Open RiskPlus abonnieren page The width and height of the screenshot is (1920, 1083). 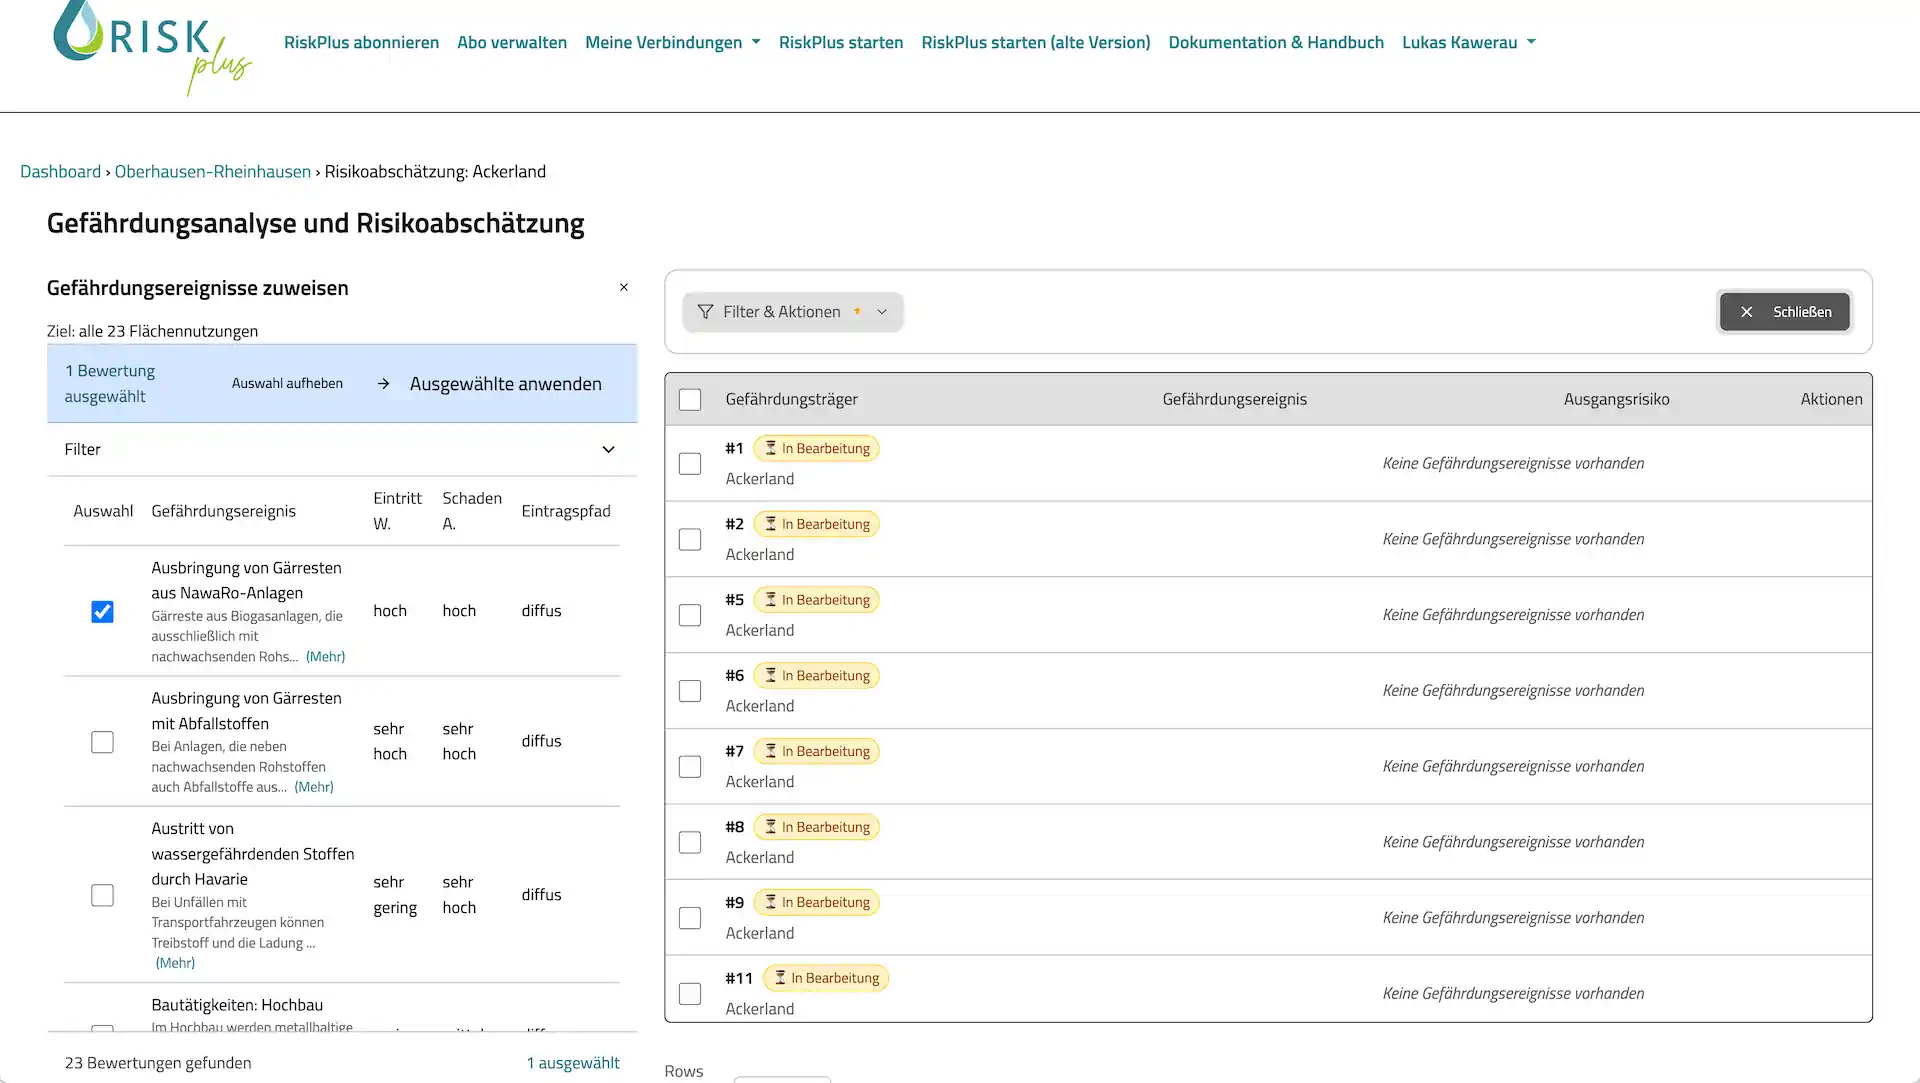point(361,42)
